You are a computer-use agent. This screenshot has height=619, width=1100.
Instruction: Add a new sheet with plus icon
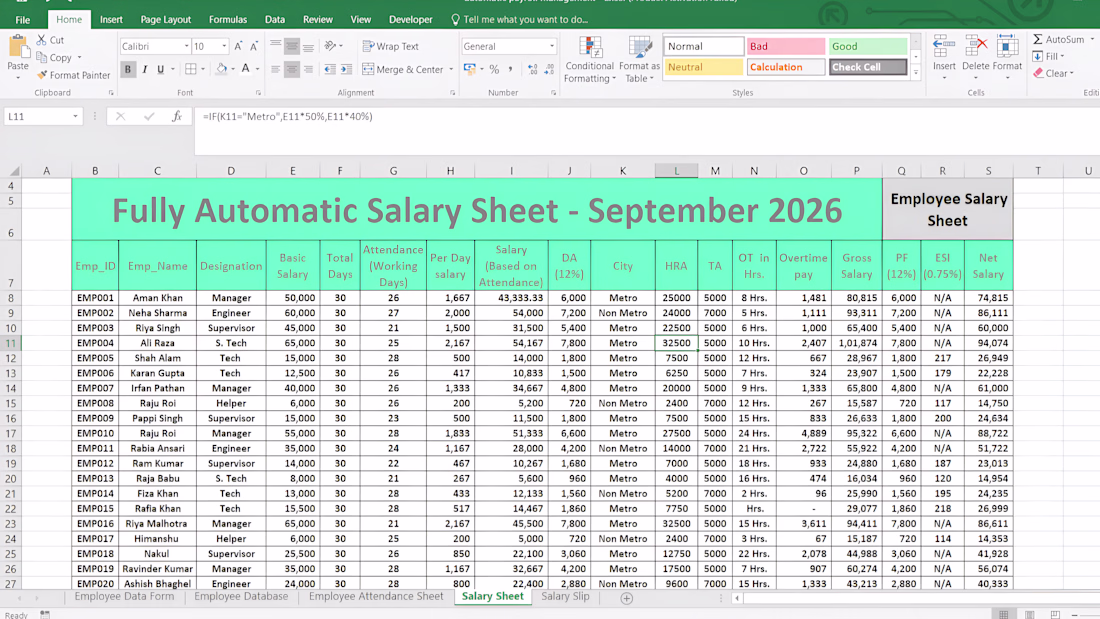point(626,598)
